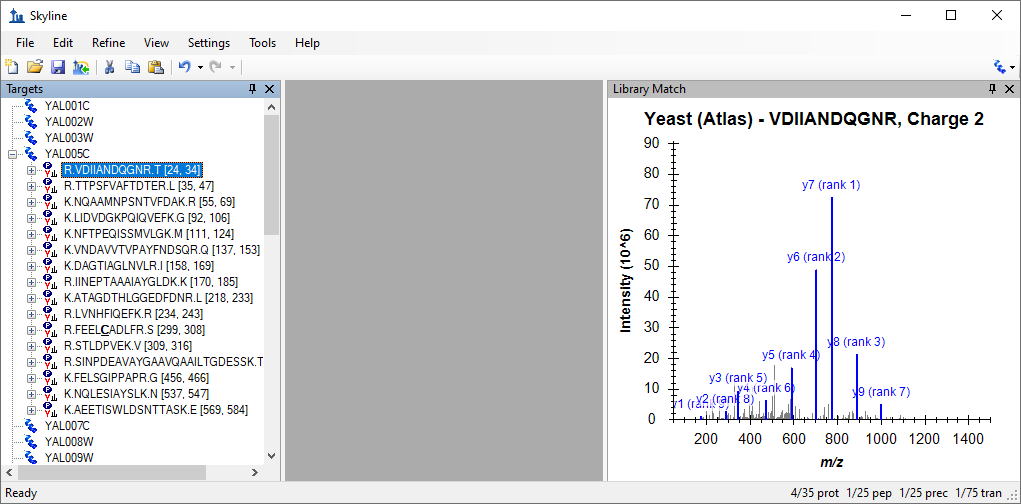The width and height of the screenshot is (1021, 504).
Task: Close the Targets panel
Action: pos(270,89)
